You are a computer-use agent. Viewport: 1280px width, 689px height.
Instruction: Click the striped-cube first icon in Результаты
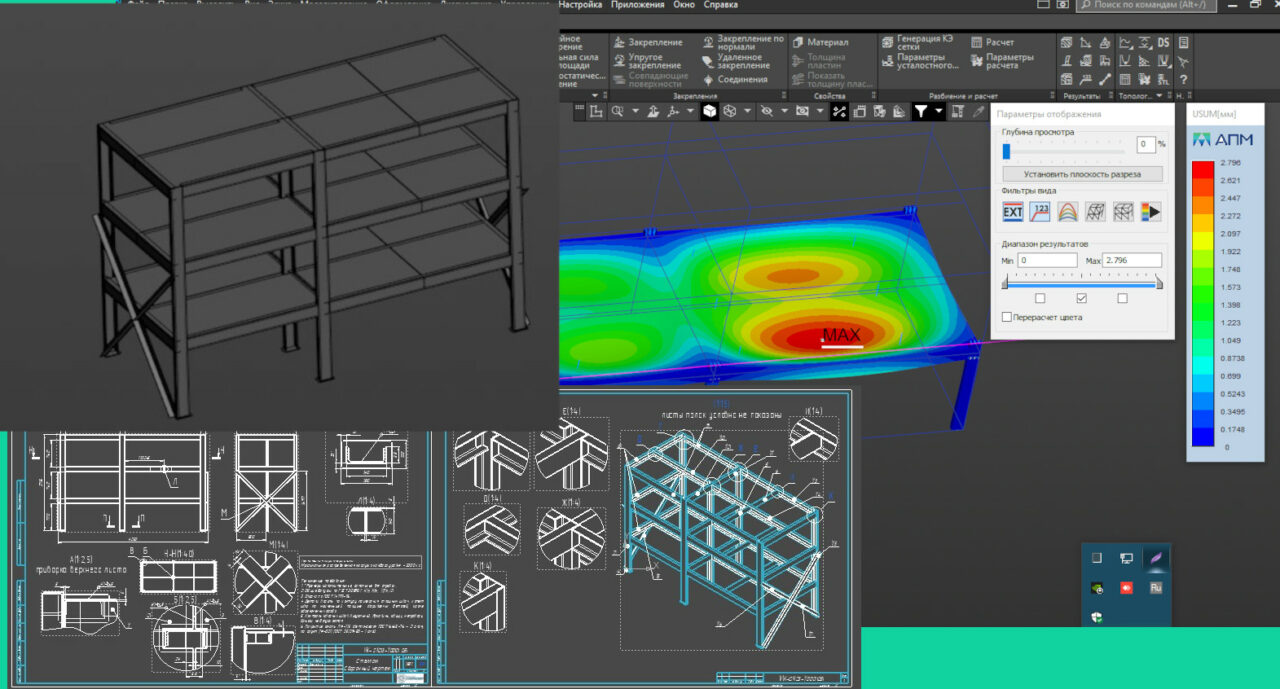point(1066,42)
